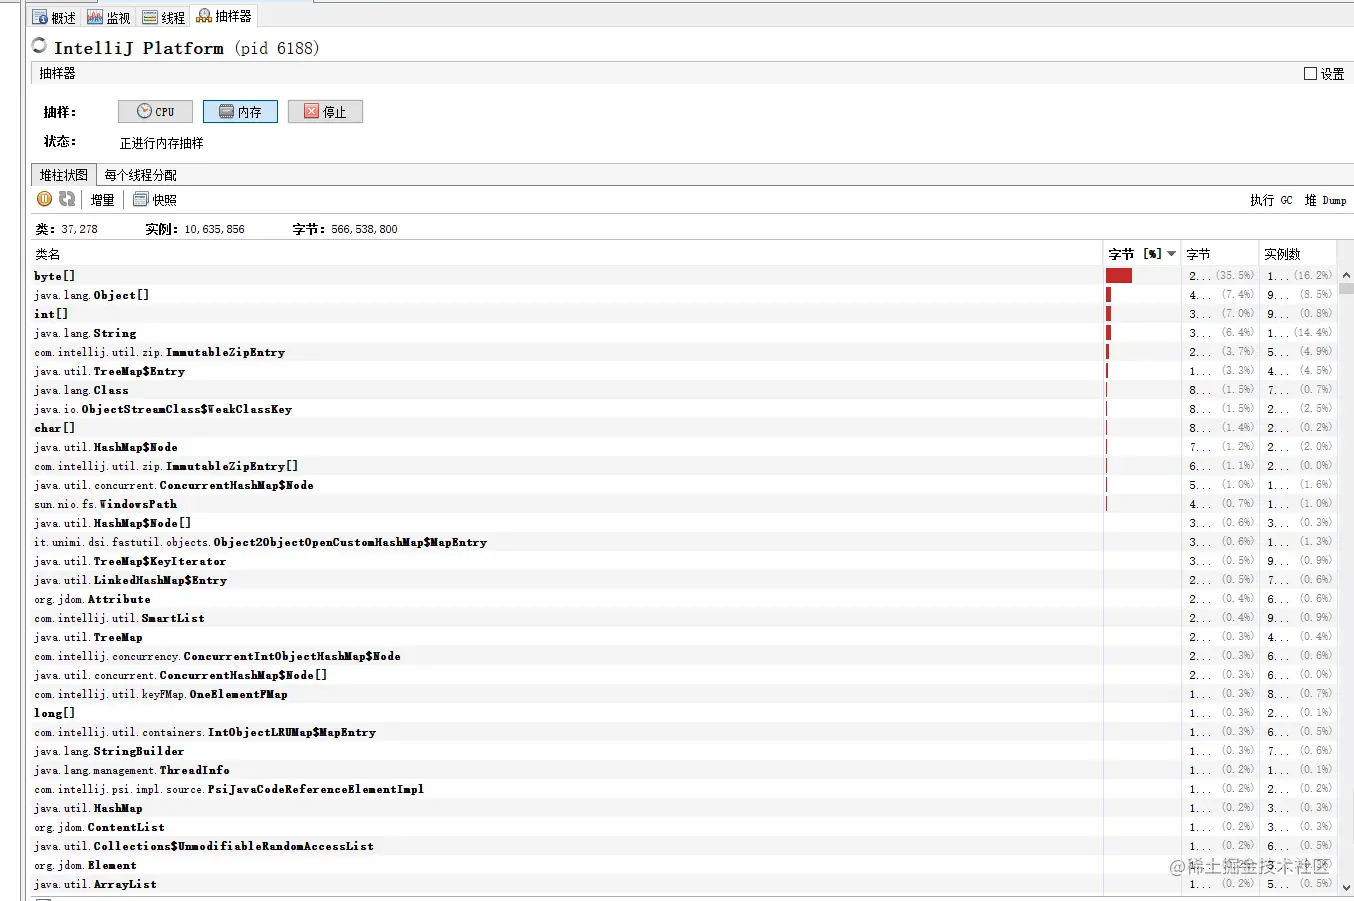Screen dimensions: 1354x901
Task: Click scrollbar down arrow in class table
Action: click(x=1346, y=886)
